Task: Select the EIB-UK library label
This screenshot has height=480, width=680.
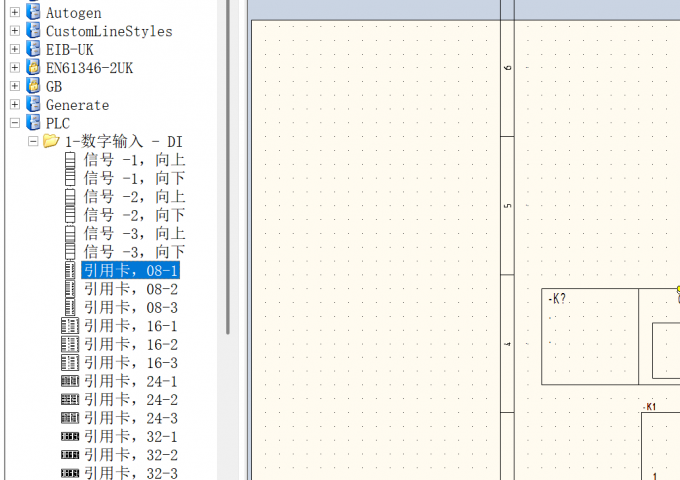Action: pos(69,49)
